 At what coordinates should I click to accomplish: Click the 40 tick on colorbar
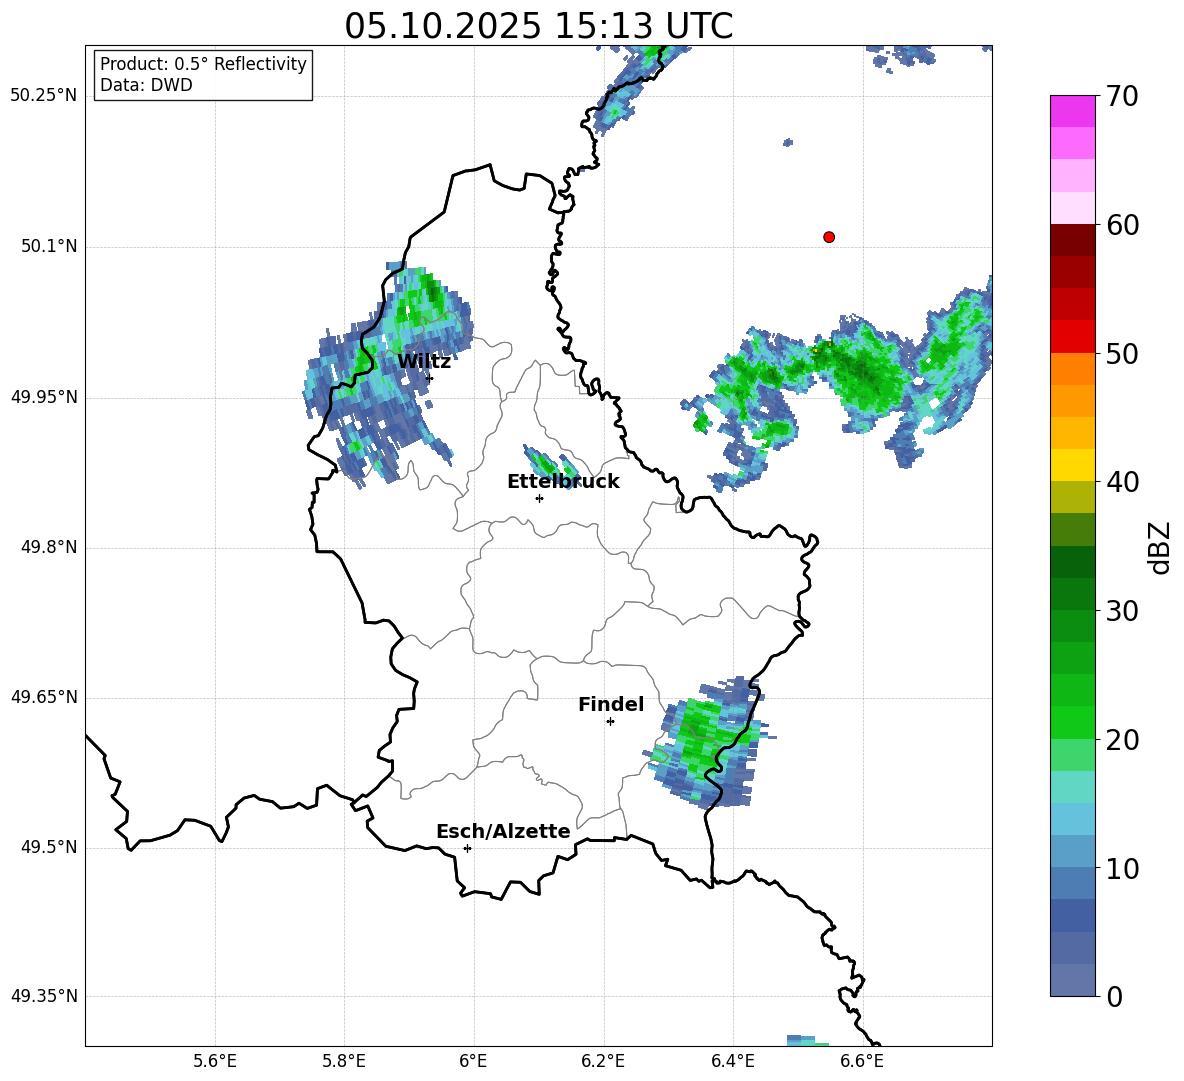click(1122, 482)
